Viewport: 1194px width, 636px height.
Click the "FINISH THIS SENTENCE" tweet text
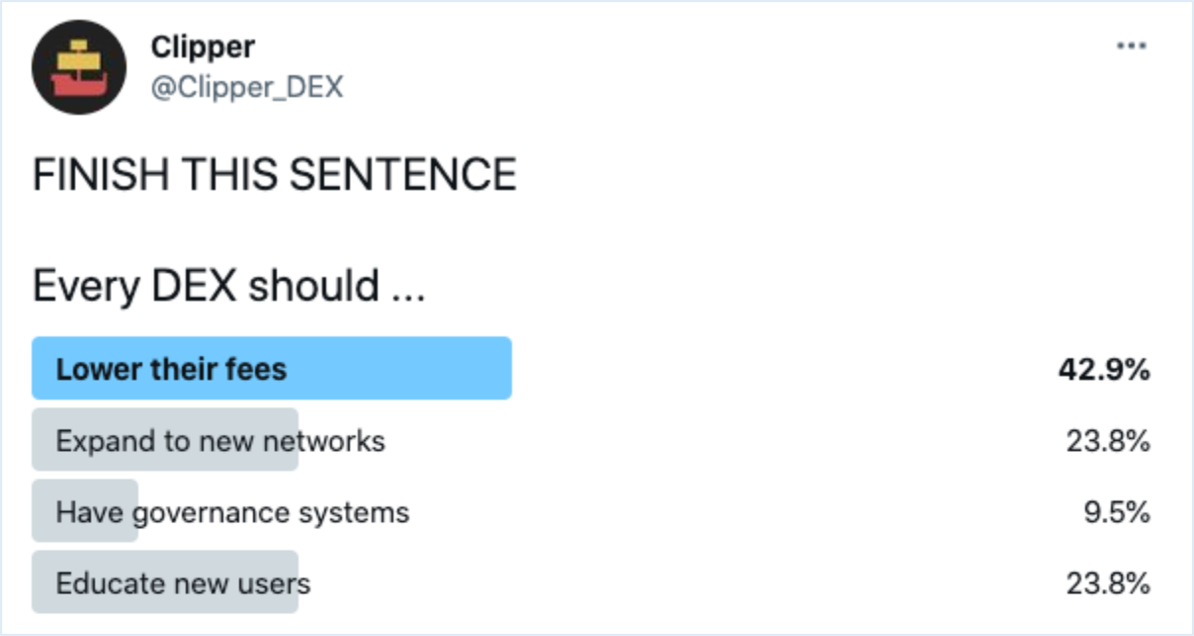[275, 174]
